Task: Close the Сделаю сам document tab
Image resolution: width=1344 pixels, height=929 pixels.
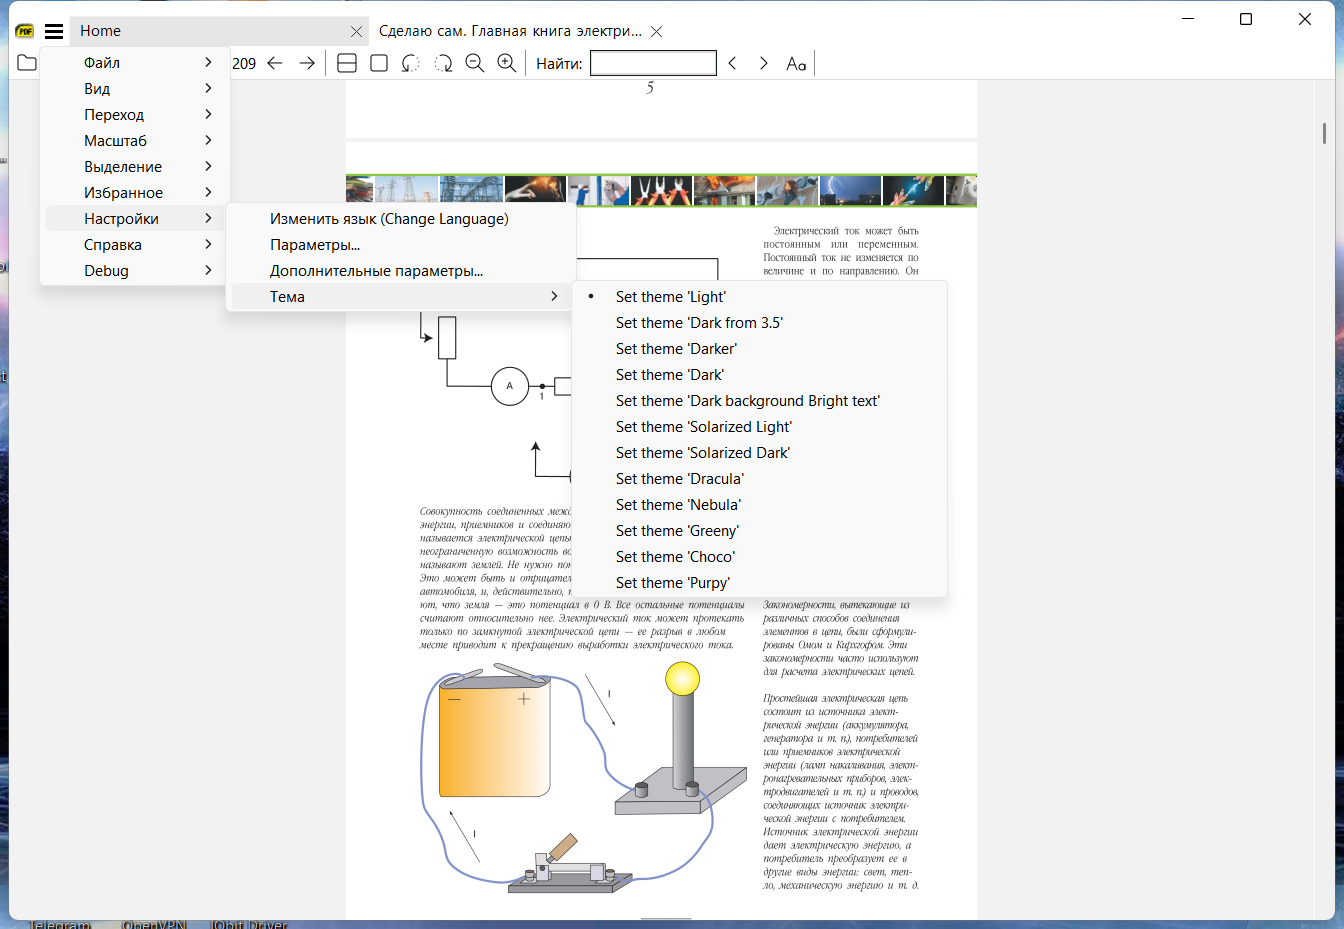Action: pos(656,31)
